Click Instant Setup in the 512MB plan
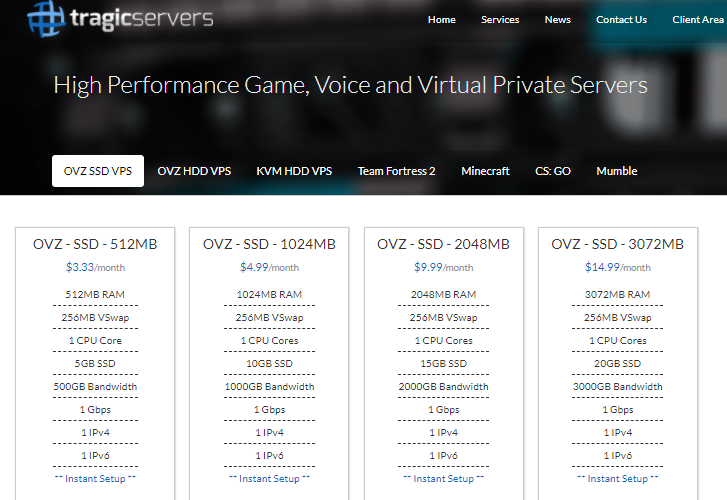The width and height of the screenshot is (727, 500). coord(95,479)
